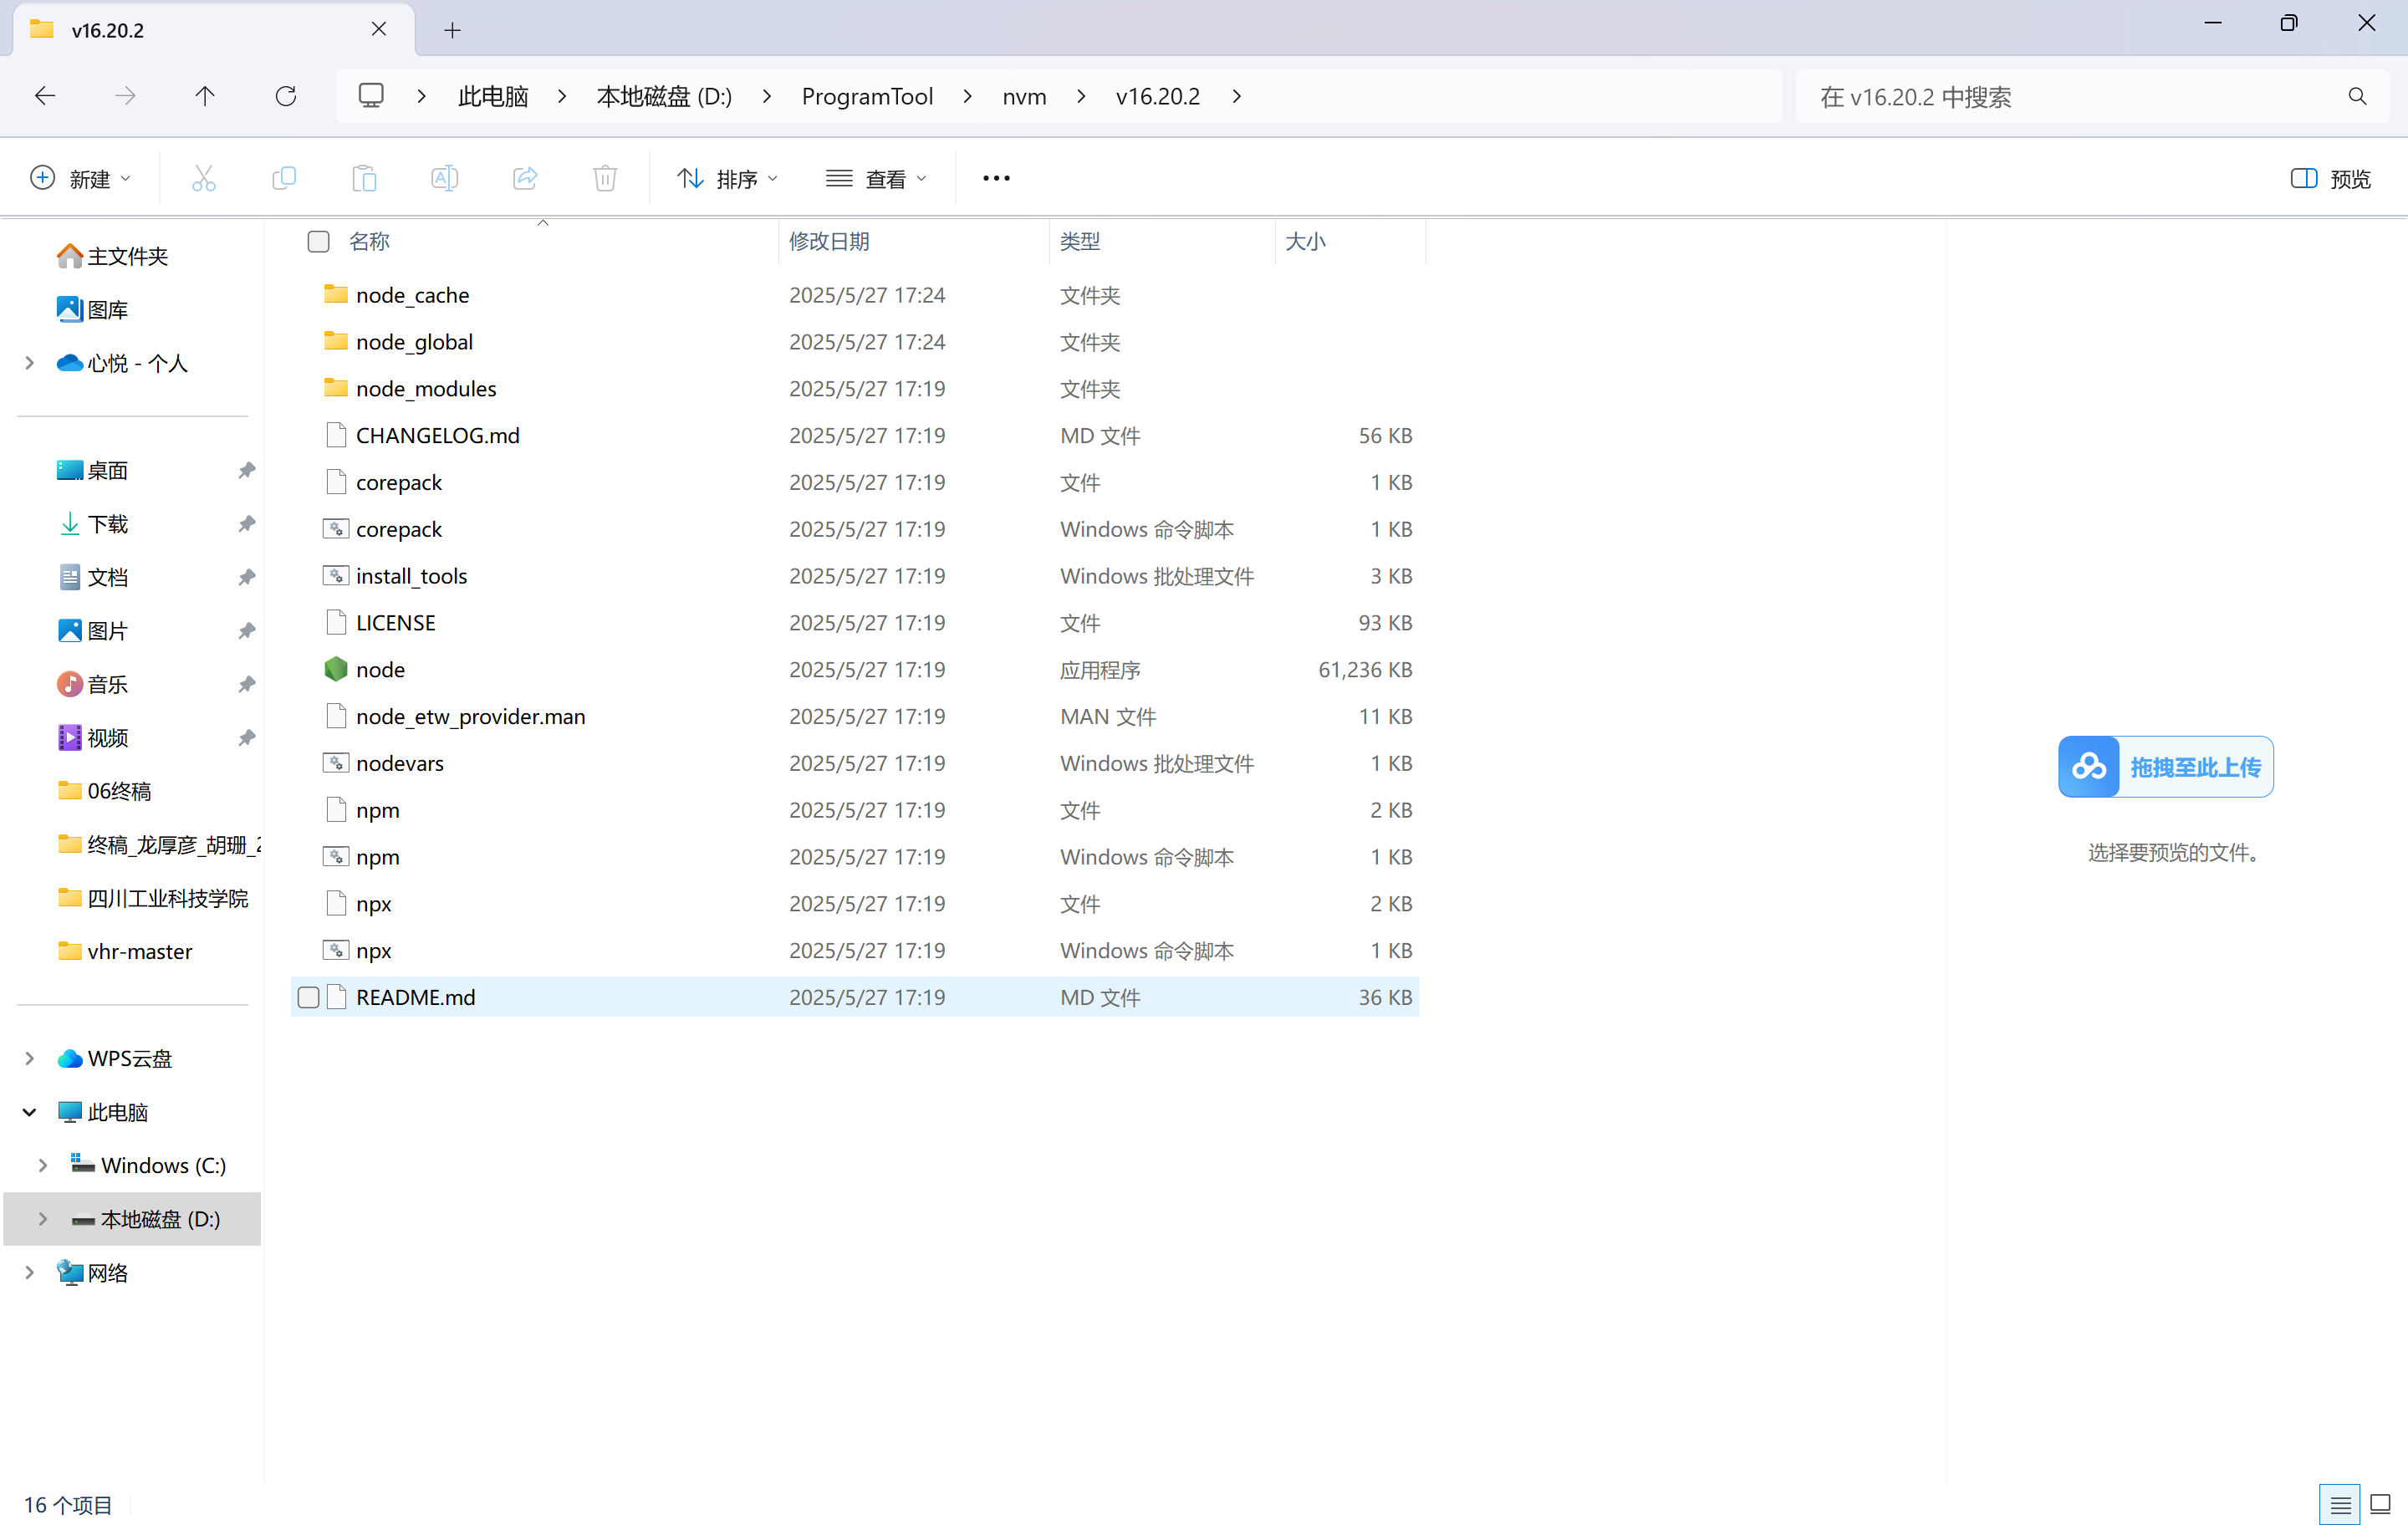Switch to large thumbnails view in status bar
The image size is (2408, 1525).
(2380, 1504)
